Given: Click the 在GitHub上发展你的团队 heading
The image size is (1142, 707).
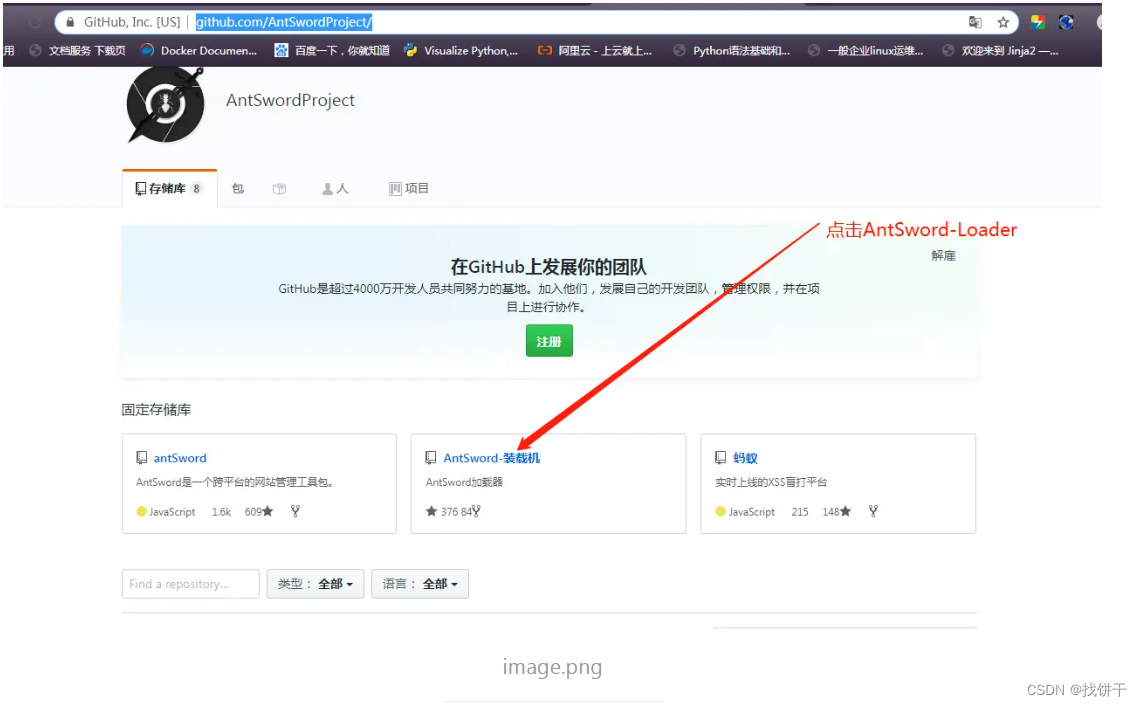Looking at the screenshot, I should pos(548,266).
